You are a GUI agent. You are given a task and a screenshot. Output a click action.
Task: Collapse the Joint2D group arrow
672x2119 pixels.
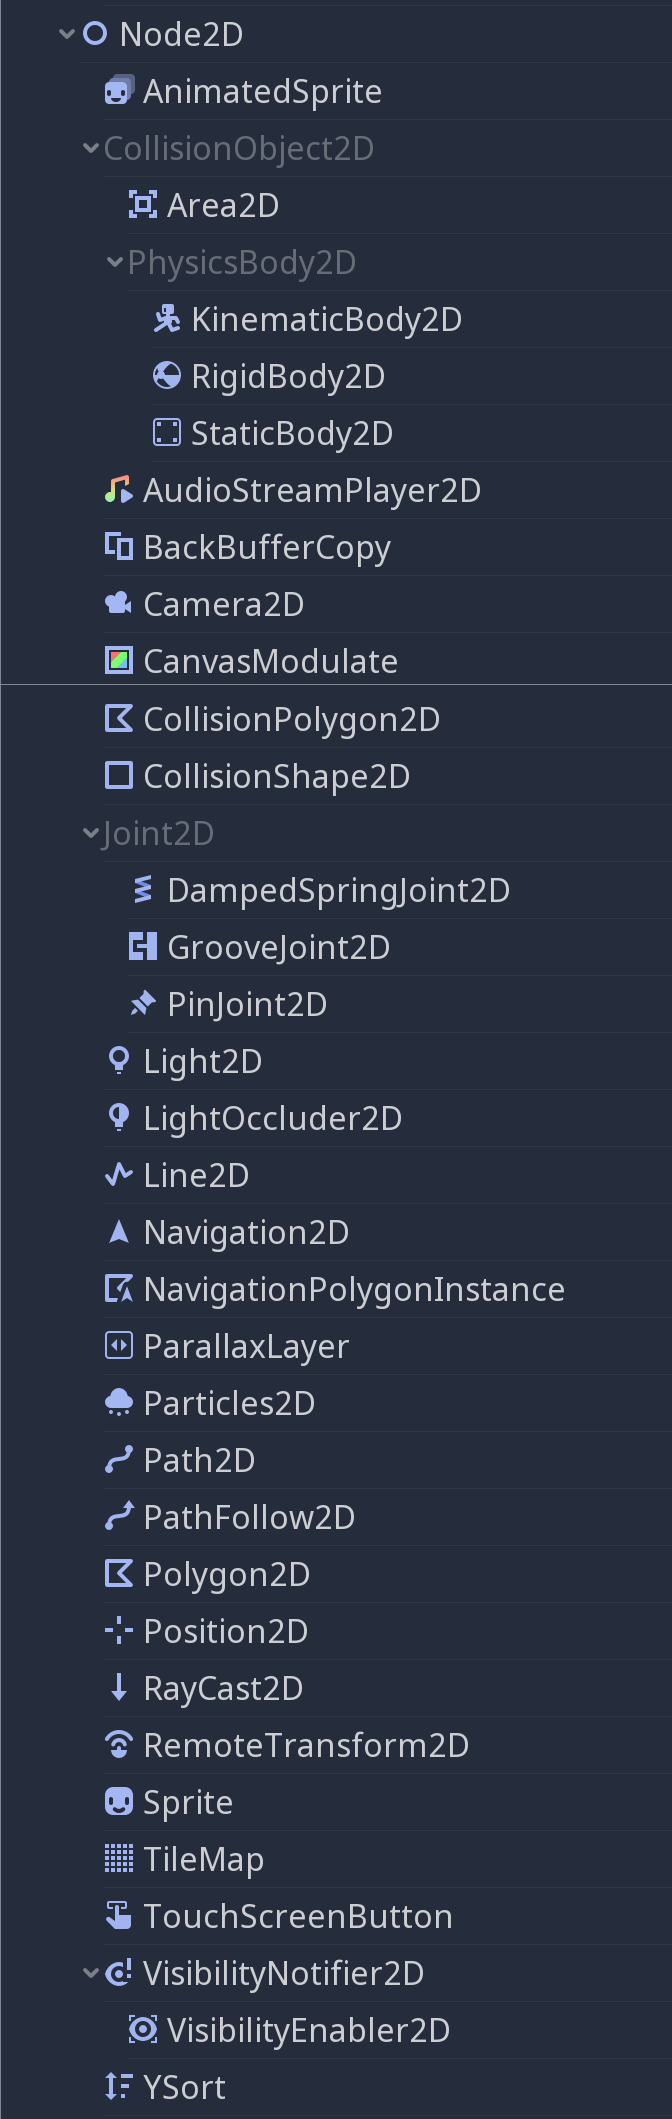(91, 833)
